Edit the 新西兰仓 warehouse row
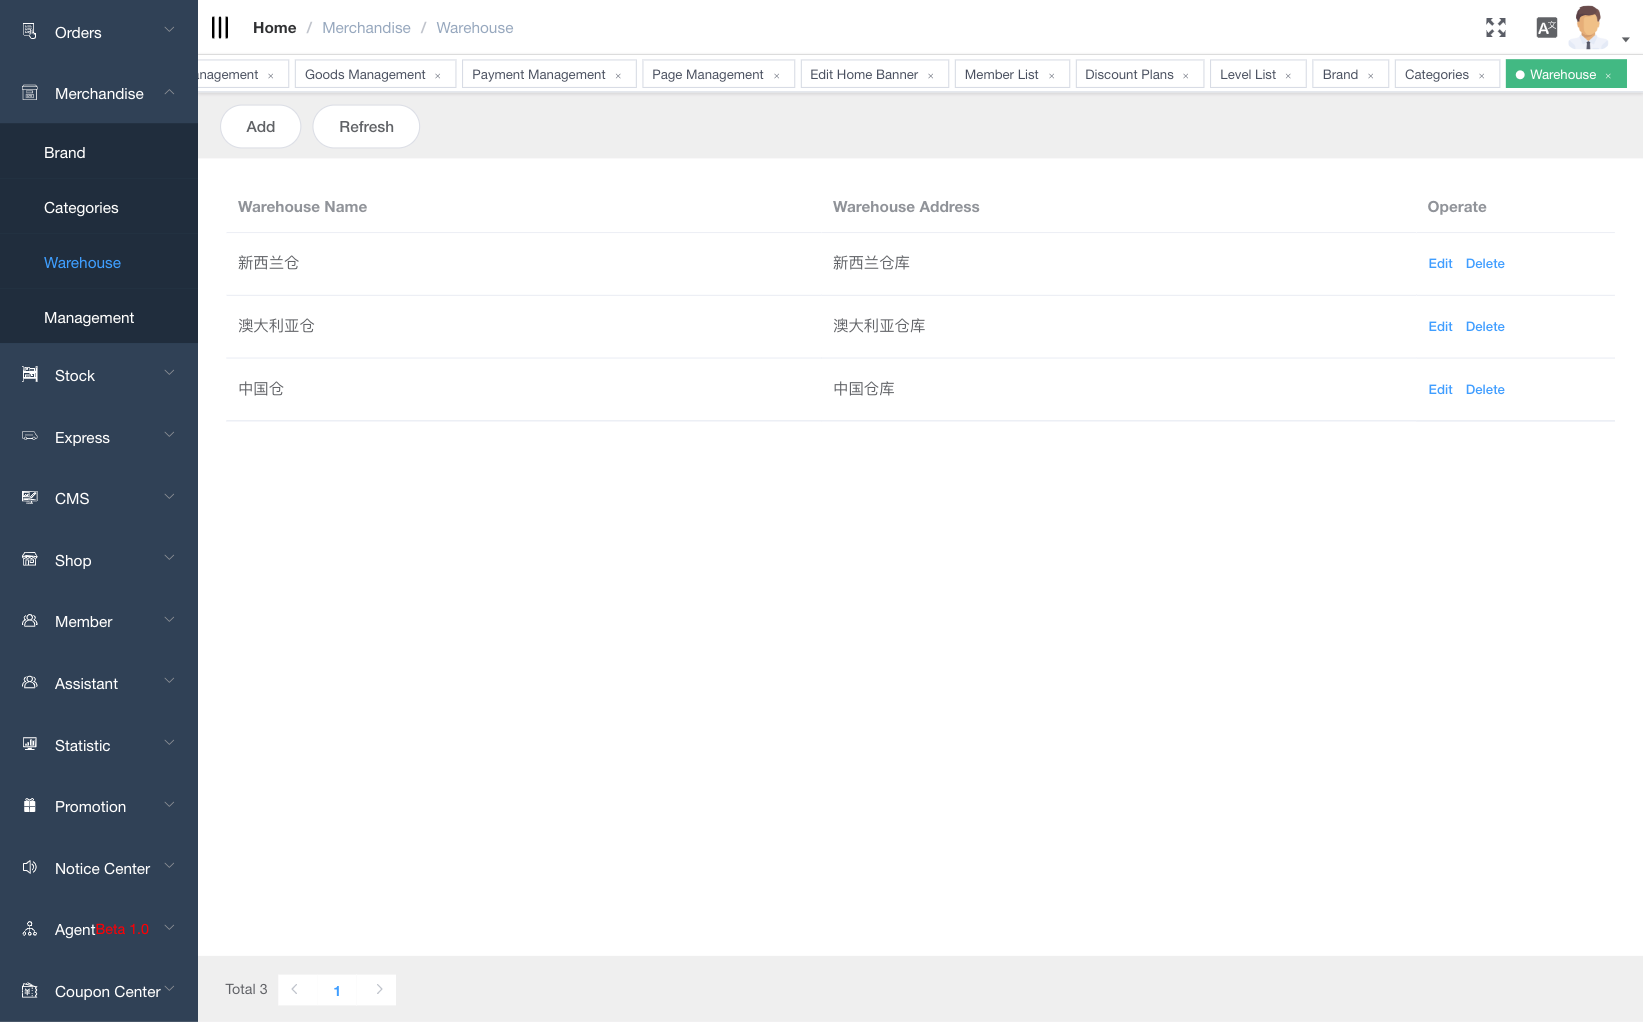The height and width of the screenshot is (1022, 1643). coord(1440,264)
